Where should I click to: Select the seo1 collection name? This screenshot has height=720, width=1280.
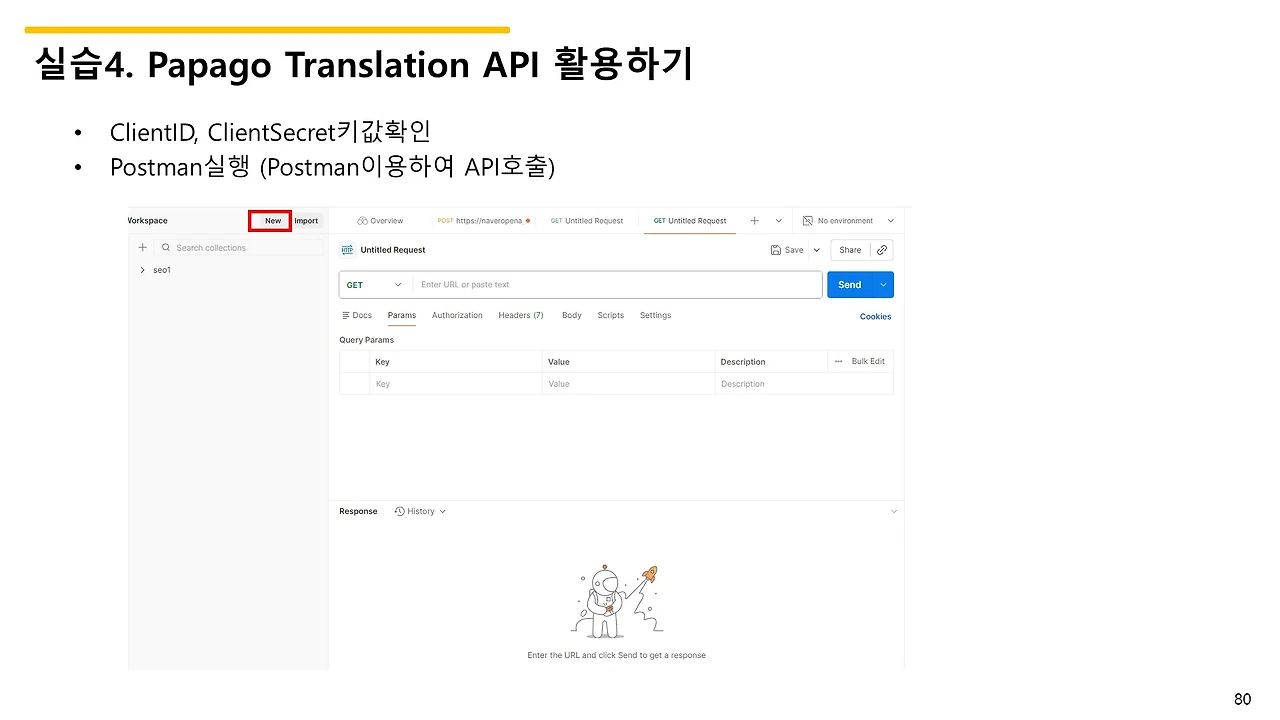162,270
